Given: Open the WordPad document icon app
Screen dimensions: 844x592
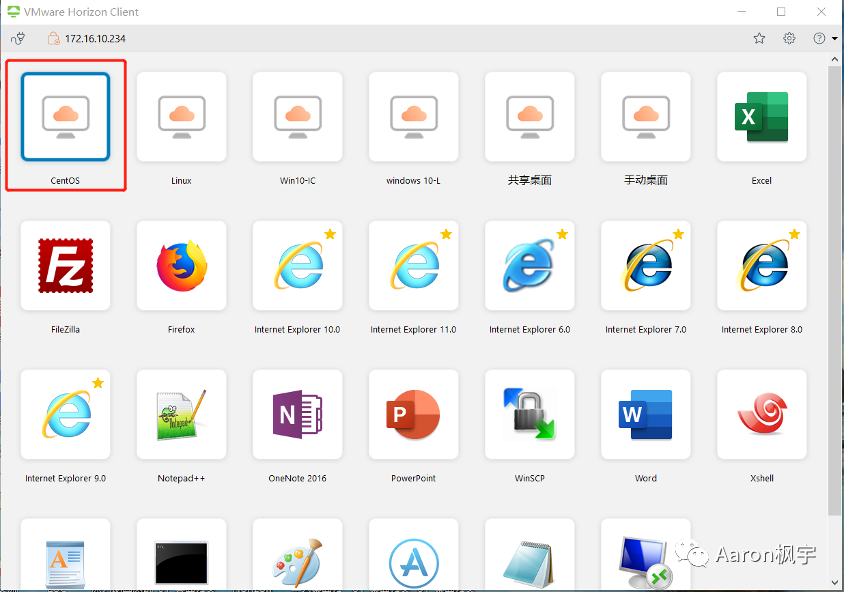Looking at the screenshot, I should tap(66, 554).
